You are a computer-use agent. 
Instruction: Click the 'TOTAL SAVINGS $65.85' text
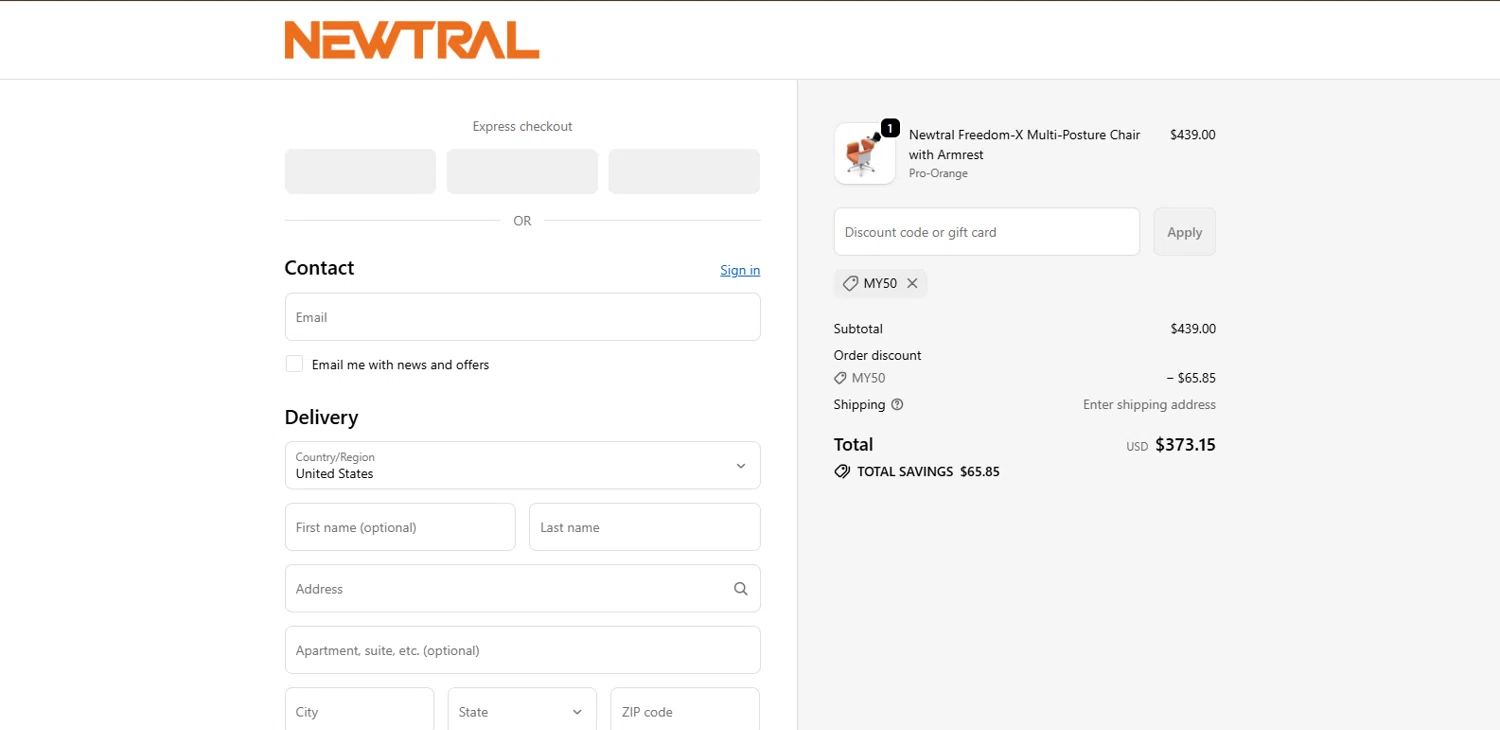928,472
